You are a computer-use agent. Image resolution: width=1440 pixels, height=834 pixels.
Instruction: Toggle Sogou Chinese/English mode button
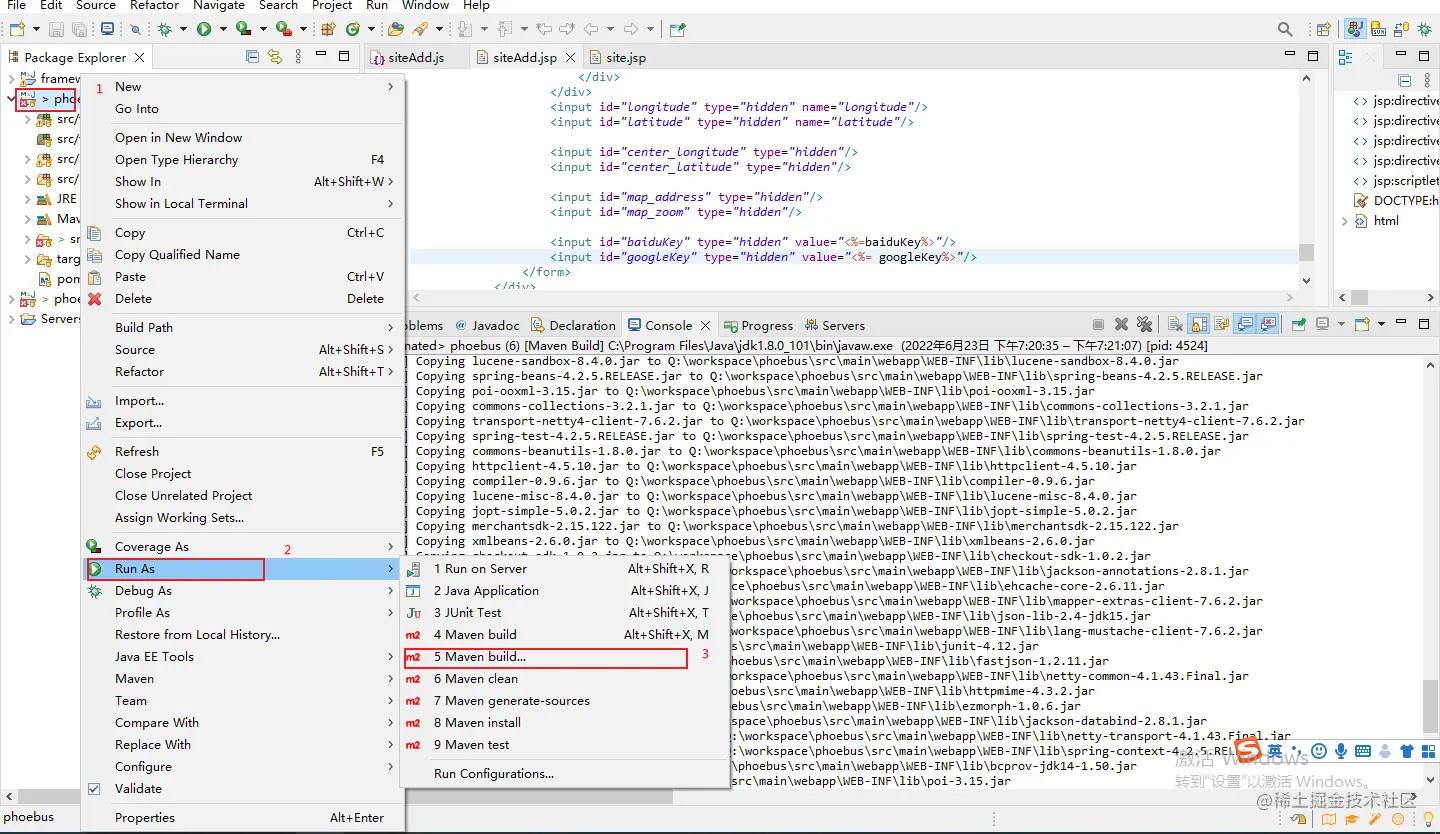tap(1274, 751)
